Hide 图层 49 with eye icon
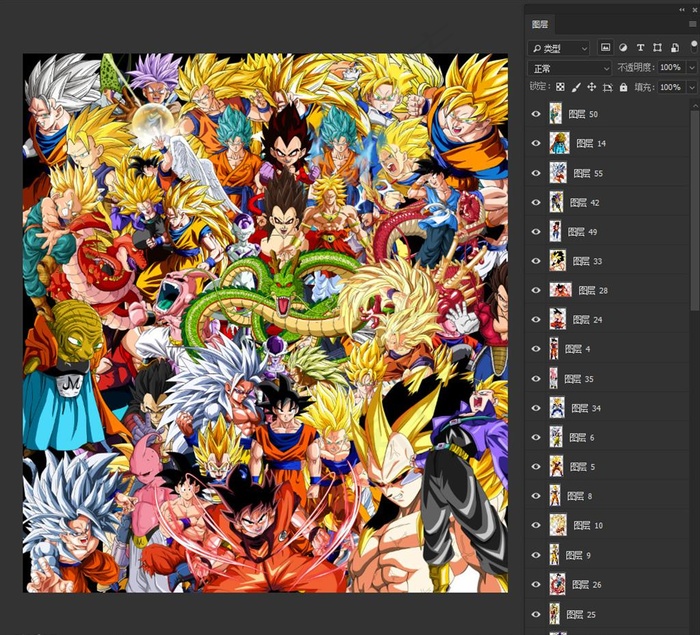The height and width of the screenshot is (635, 700). tap(536, 232)
